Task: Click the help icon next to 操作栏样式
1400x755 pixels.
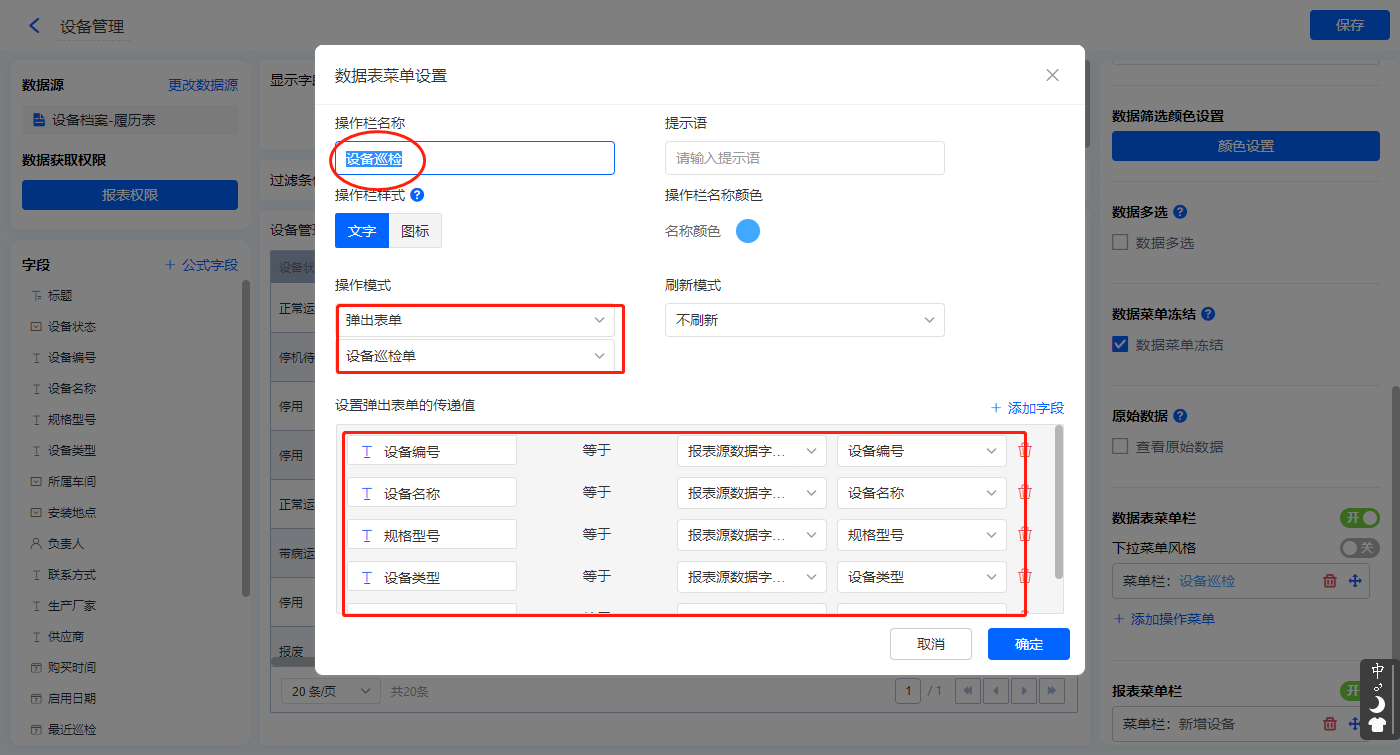Action: point(417,195)
